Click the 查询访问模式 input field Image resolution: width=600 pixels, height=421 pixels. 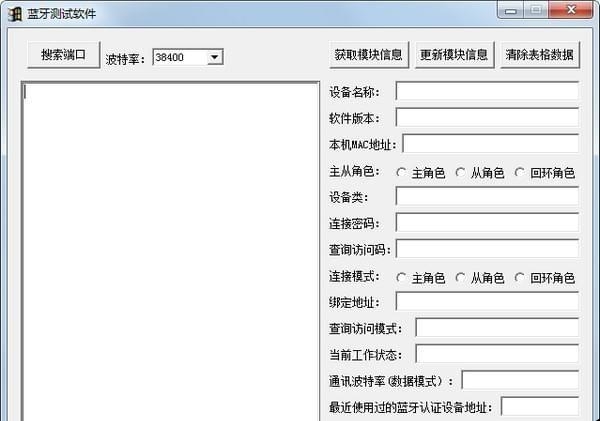[x=497, y=328]
